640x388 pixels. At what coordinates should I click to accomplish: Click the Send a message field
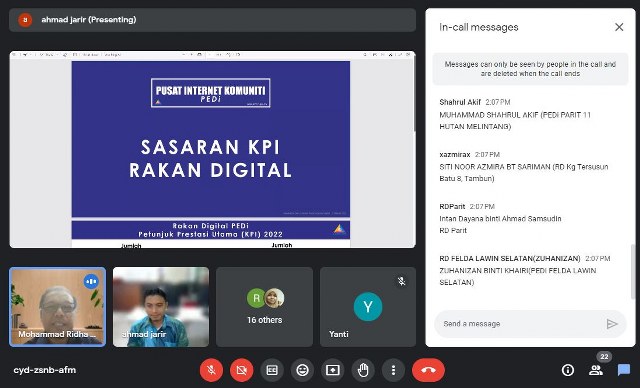(530, 324)
